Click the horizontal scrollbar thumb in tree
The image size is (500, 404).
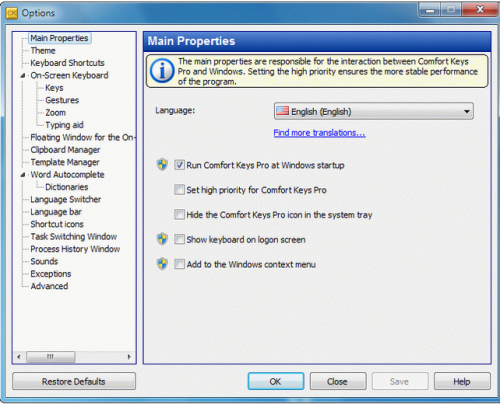click(51, 357)
